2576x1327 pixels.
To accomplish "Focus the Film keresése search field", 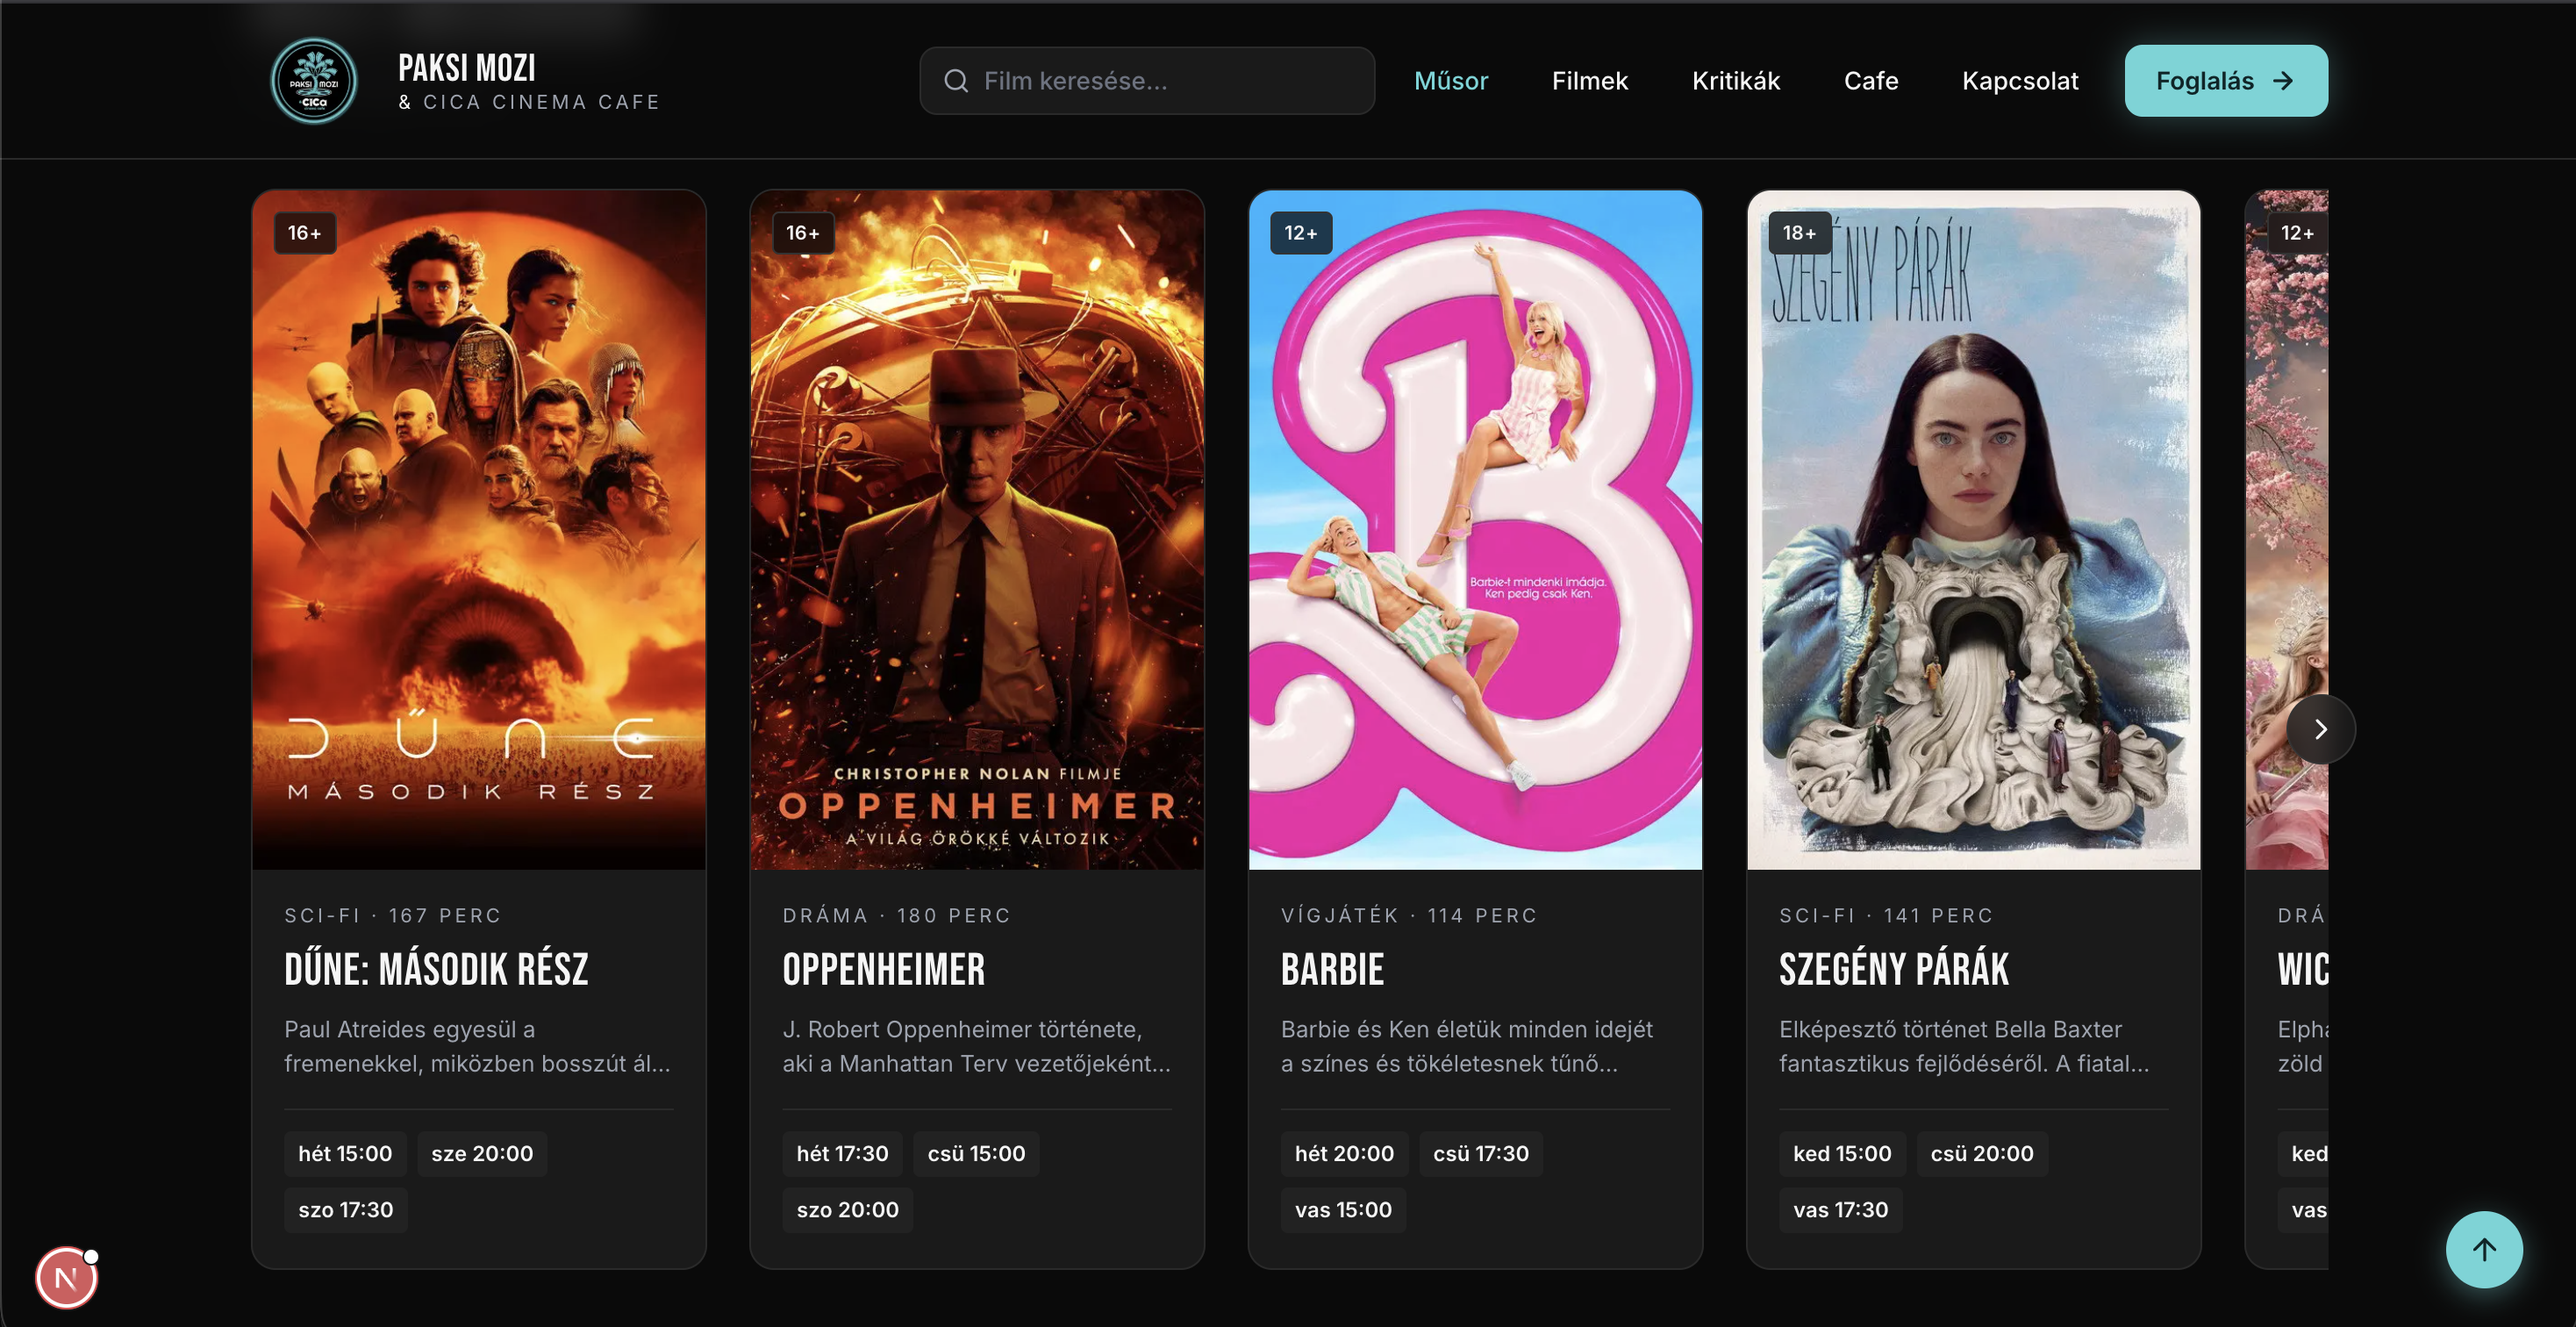I will (x=1147, y=81).
